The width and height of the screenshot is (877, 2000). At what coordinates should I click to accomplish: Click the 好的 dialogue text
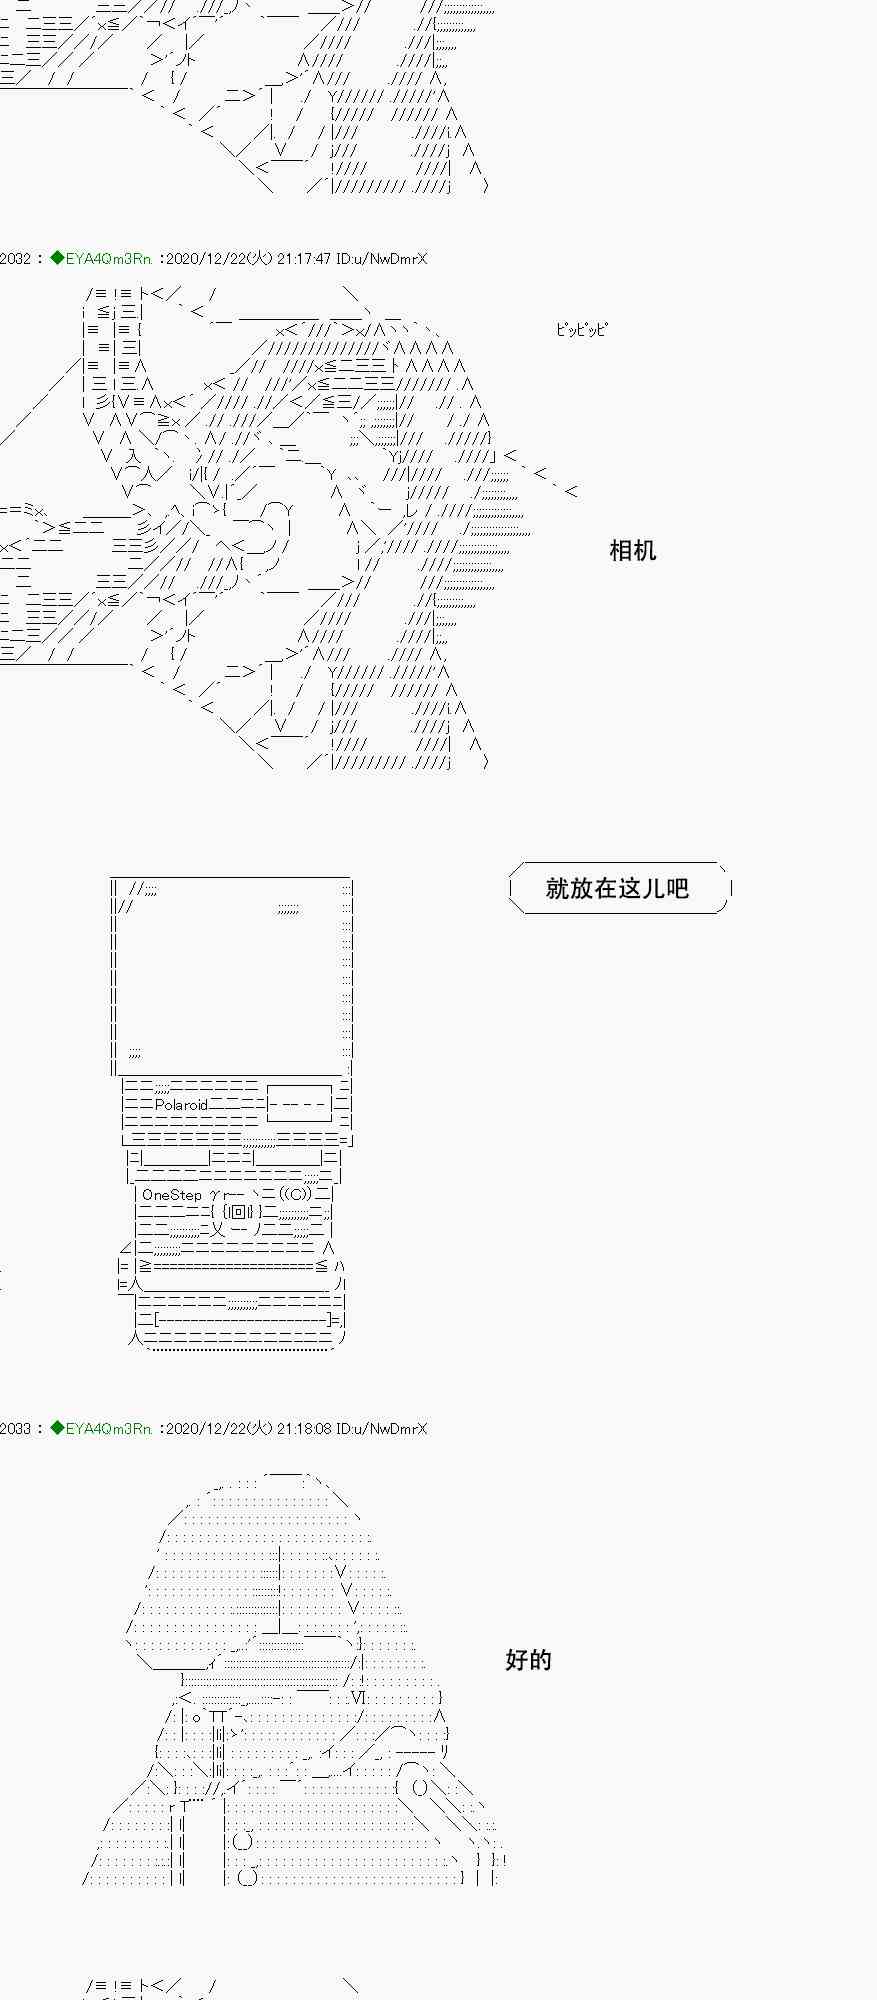click(528, 1661)
